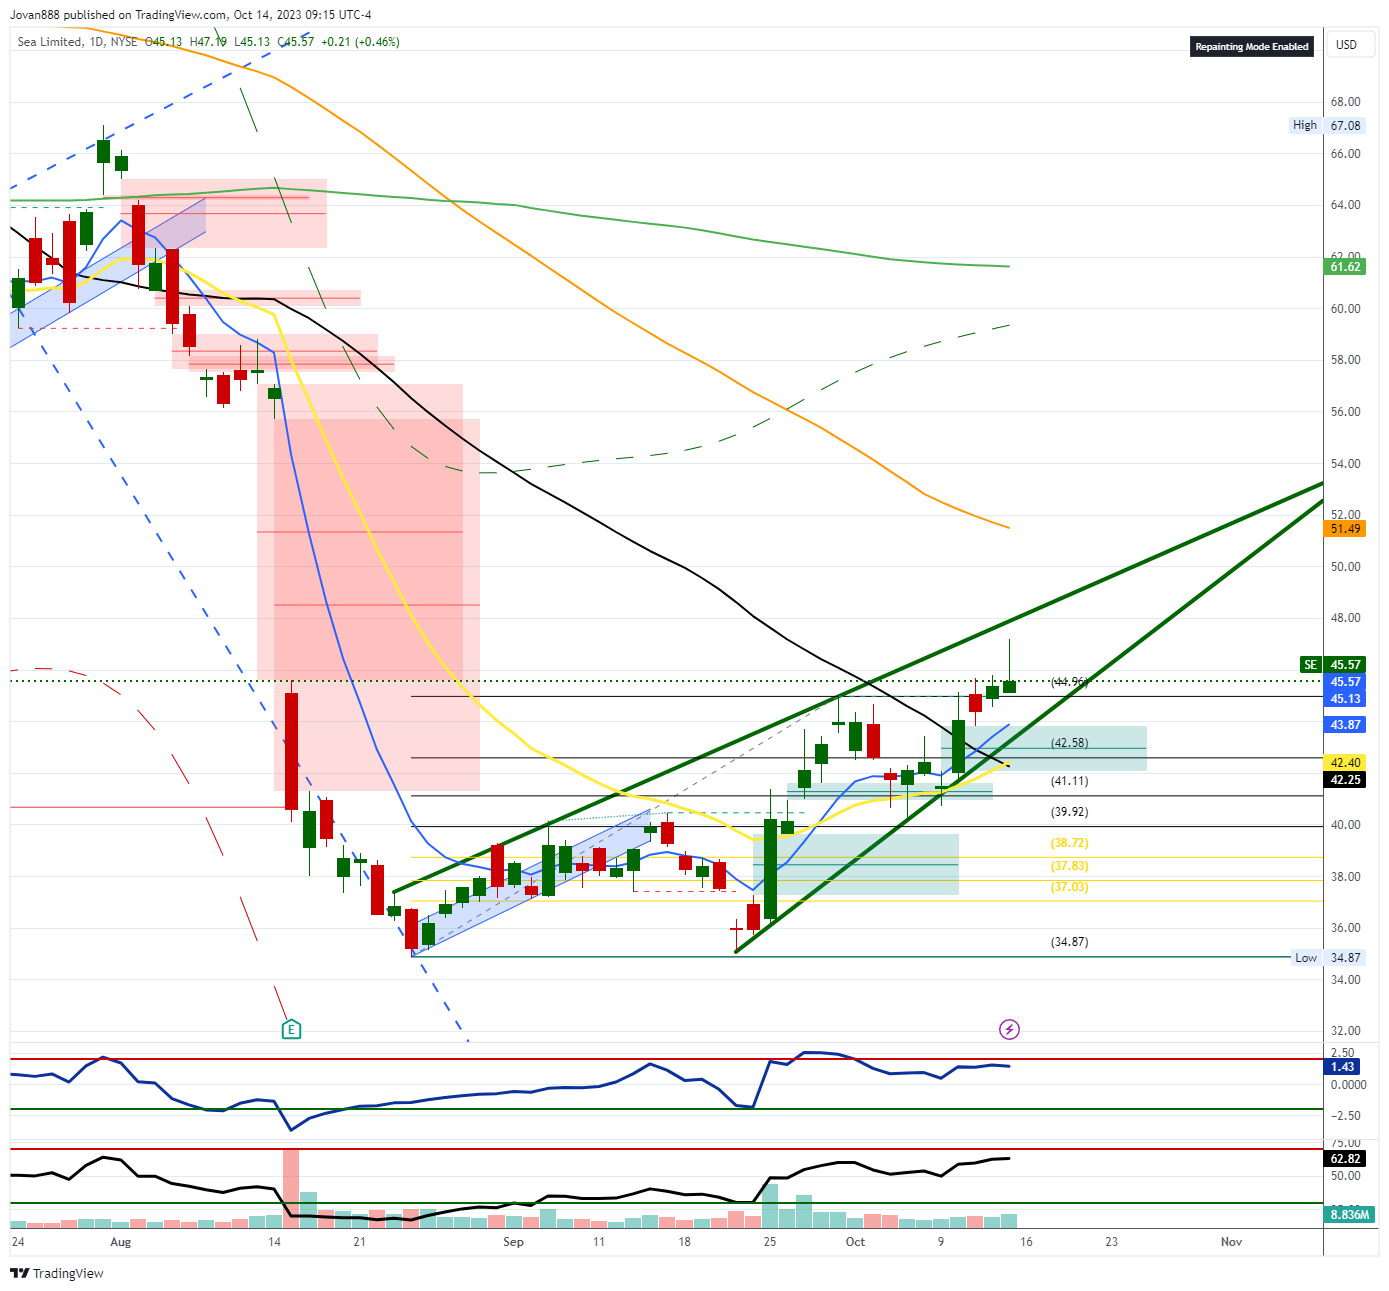Click the 21 date on time axis

coord(360,1242)
